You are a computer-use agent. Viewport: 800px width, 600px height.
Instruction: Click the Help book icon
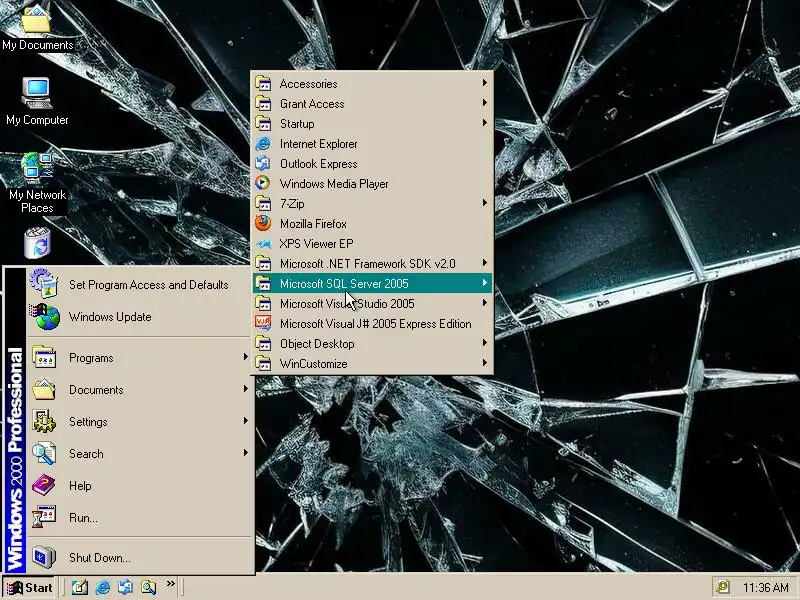click(44, 485)
